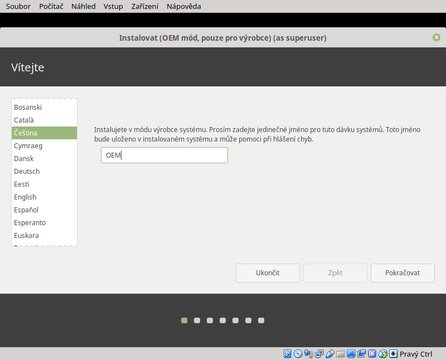Select Čeština in the language list
The width and height of the screenshot is (446, 360).
pyautogui.click(x=44, y=133)
